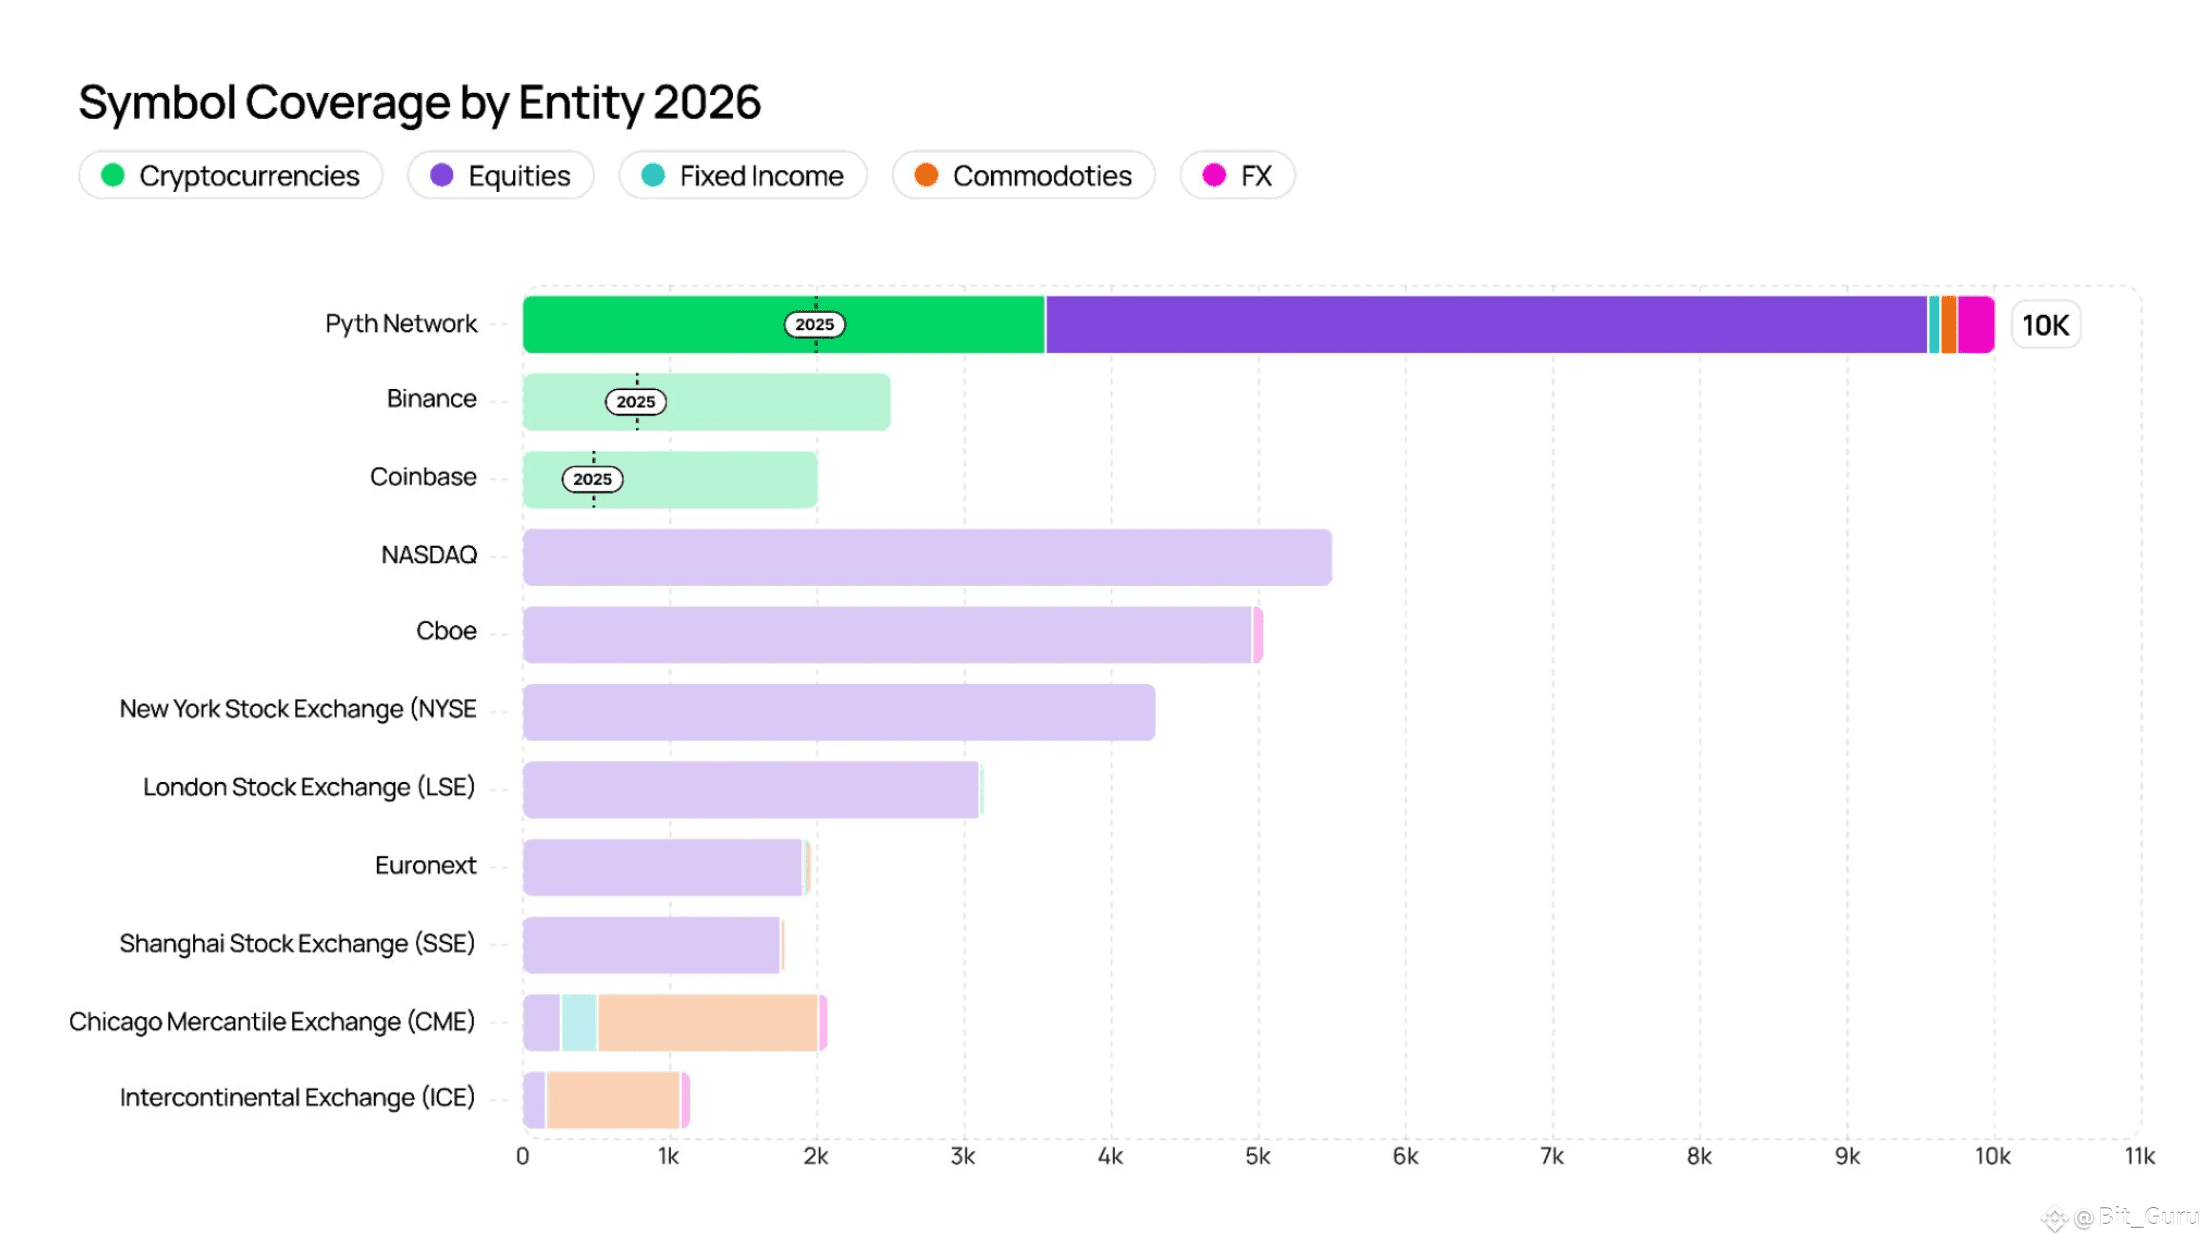
Task: Click the teal fixed income segment of CME bar
Action: (579, 1022)
